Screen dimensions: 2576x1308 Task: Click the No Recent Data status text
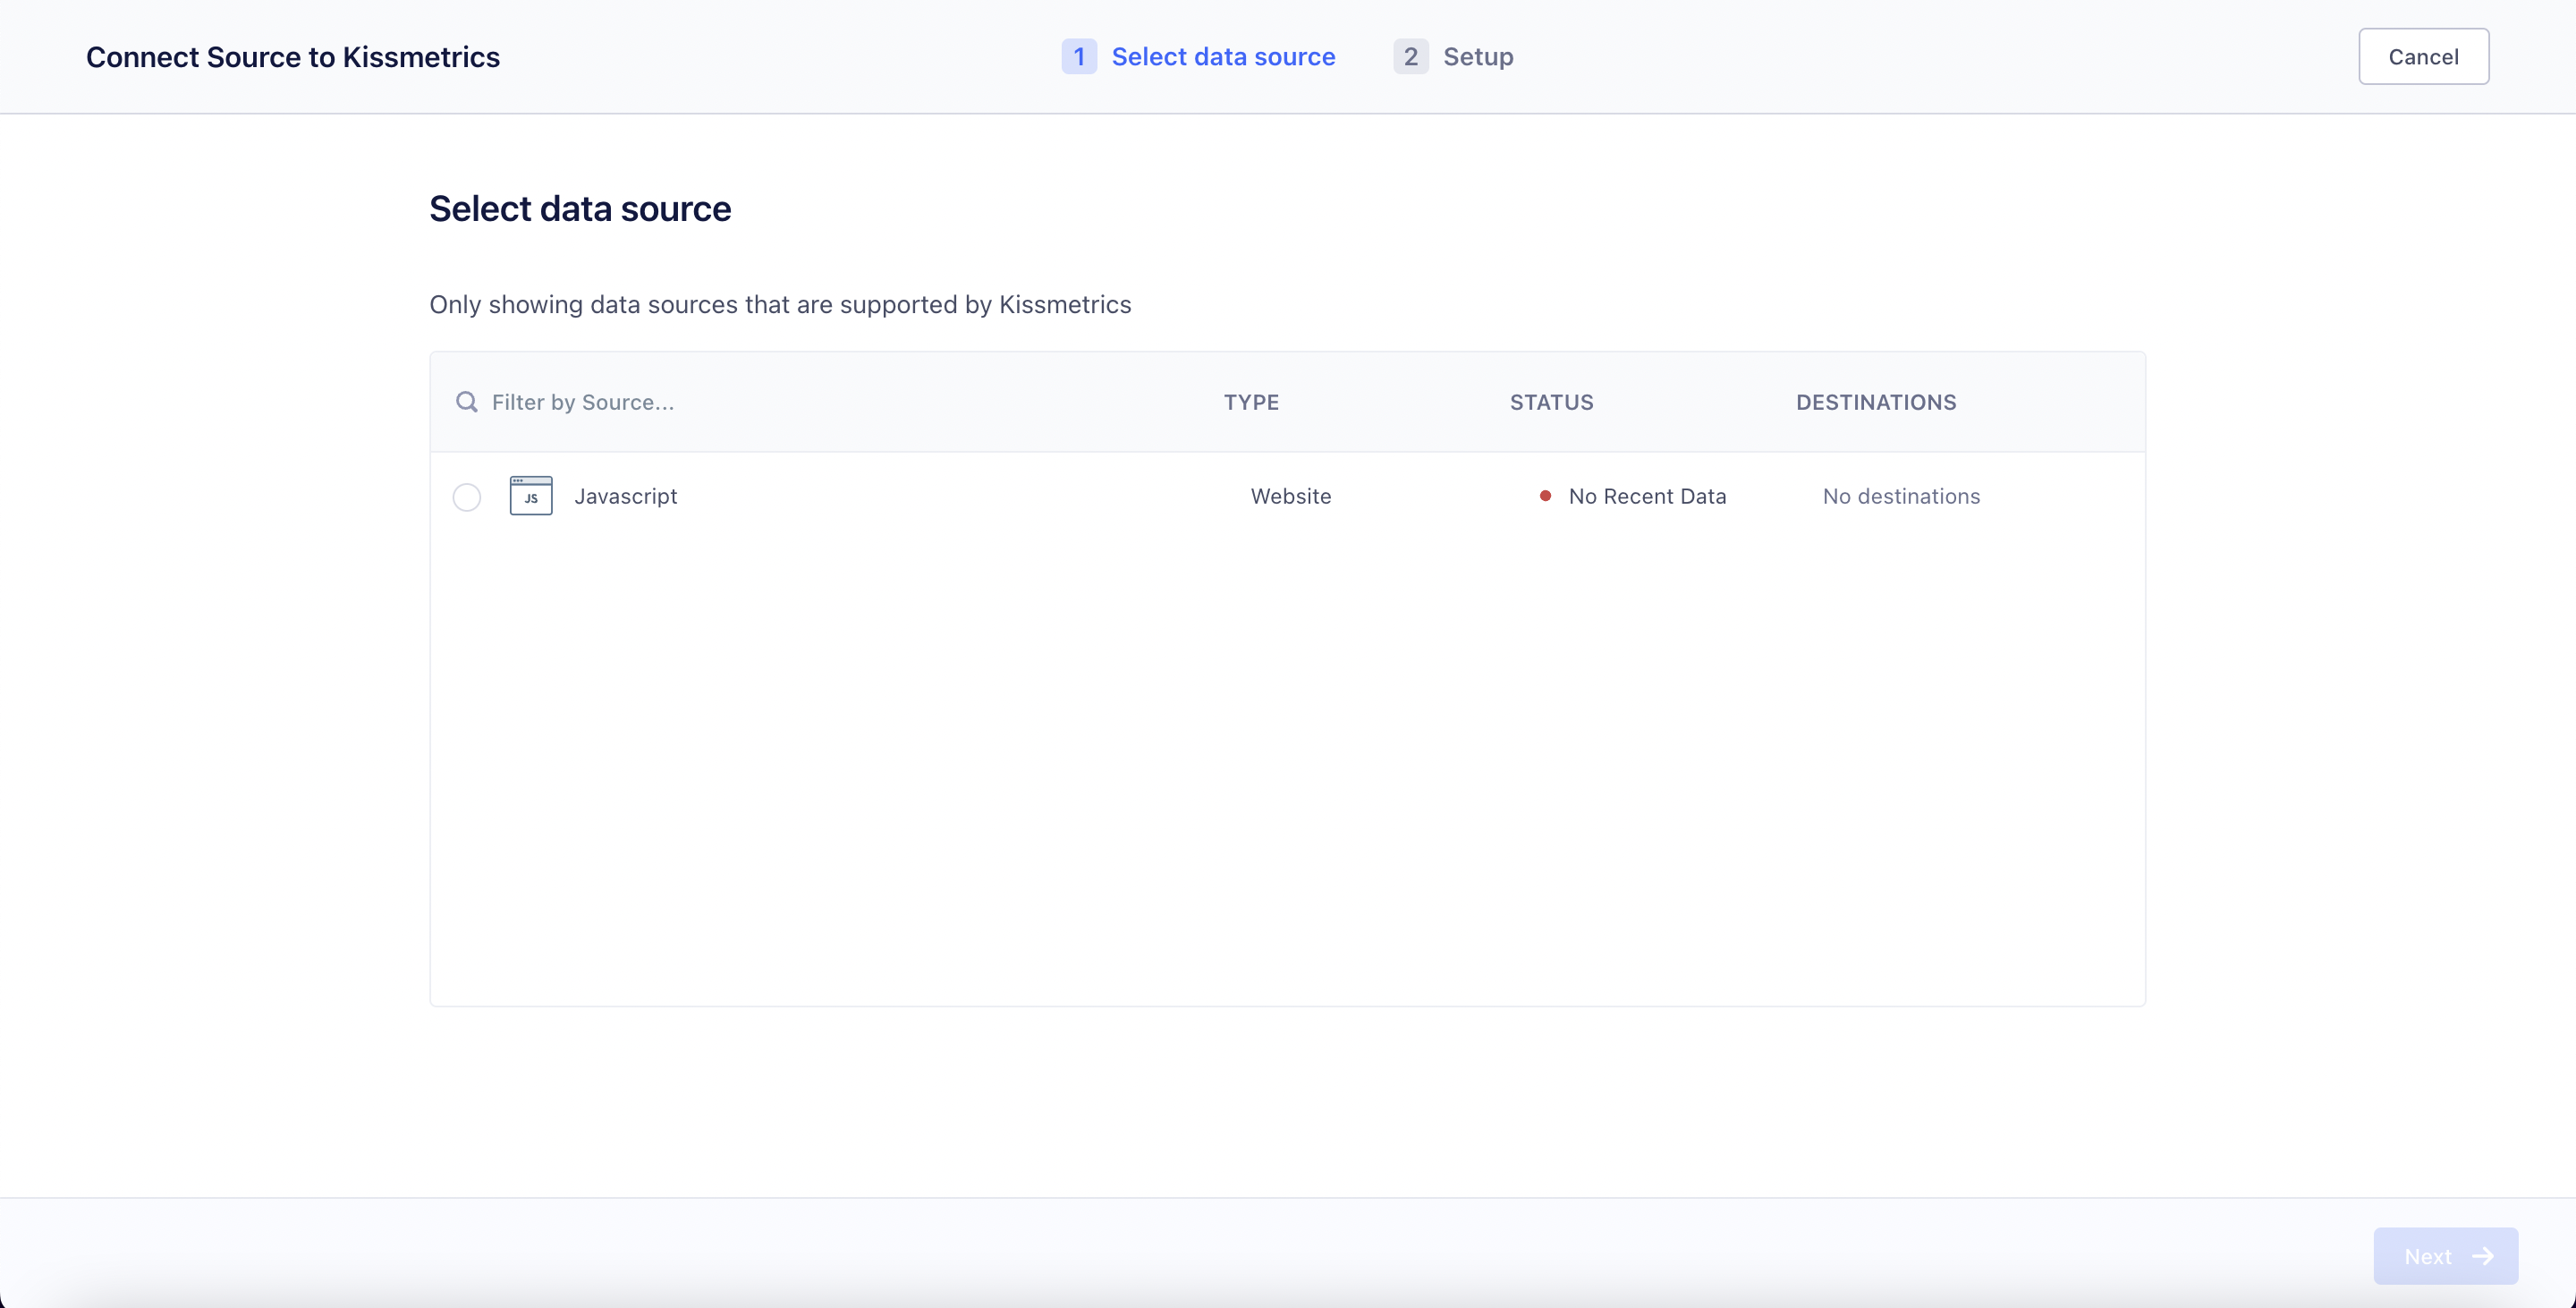pos(1646,496)
